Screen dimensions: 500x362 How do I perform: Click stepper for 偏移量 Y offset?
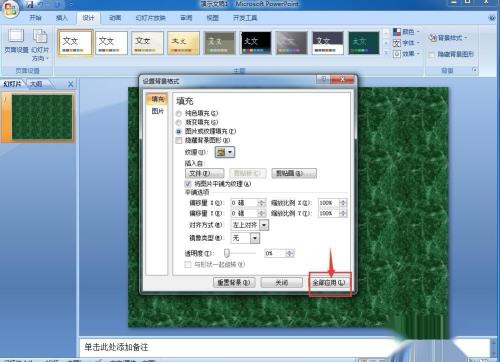tap(262, 213)
